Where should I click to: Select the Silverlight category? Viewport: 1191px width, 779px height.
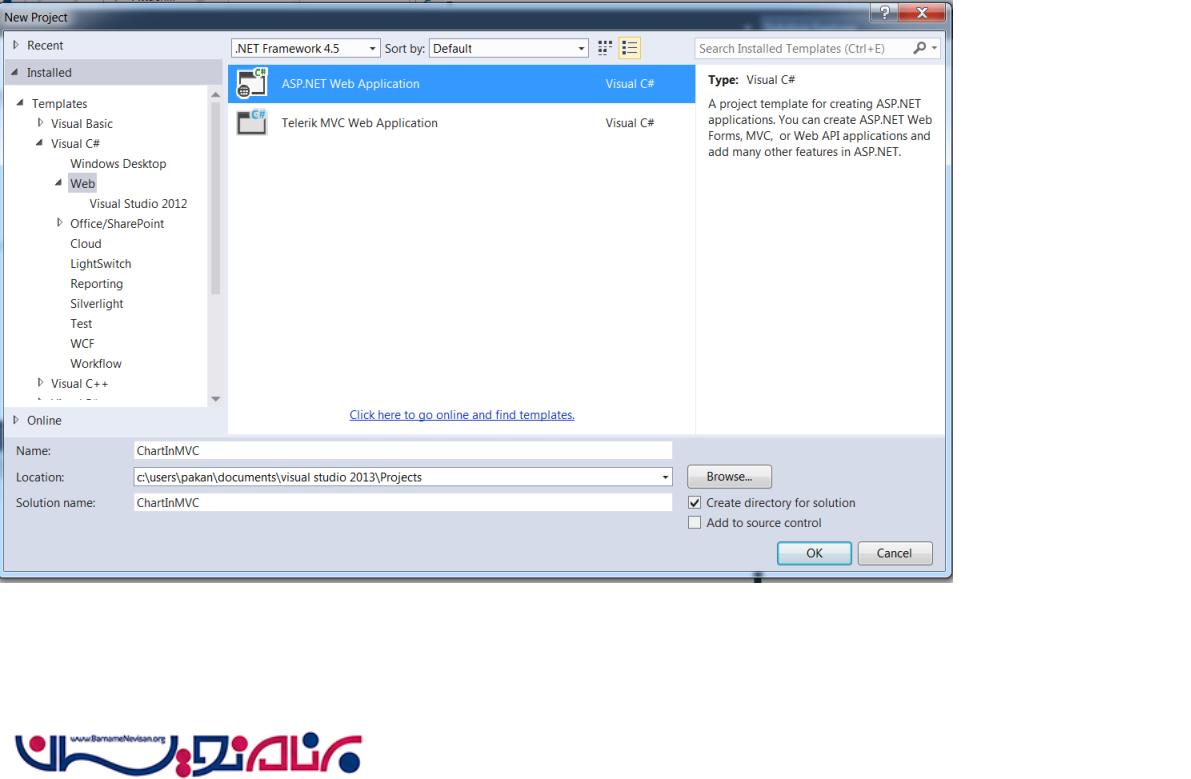tap(96, 304)
